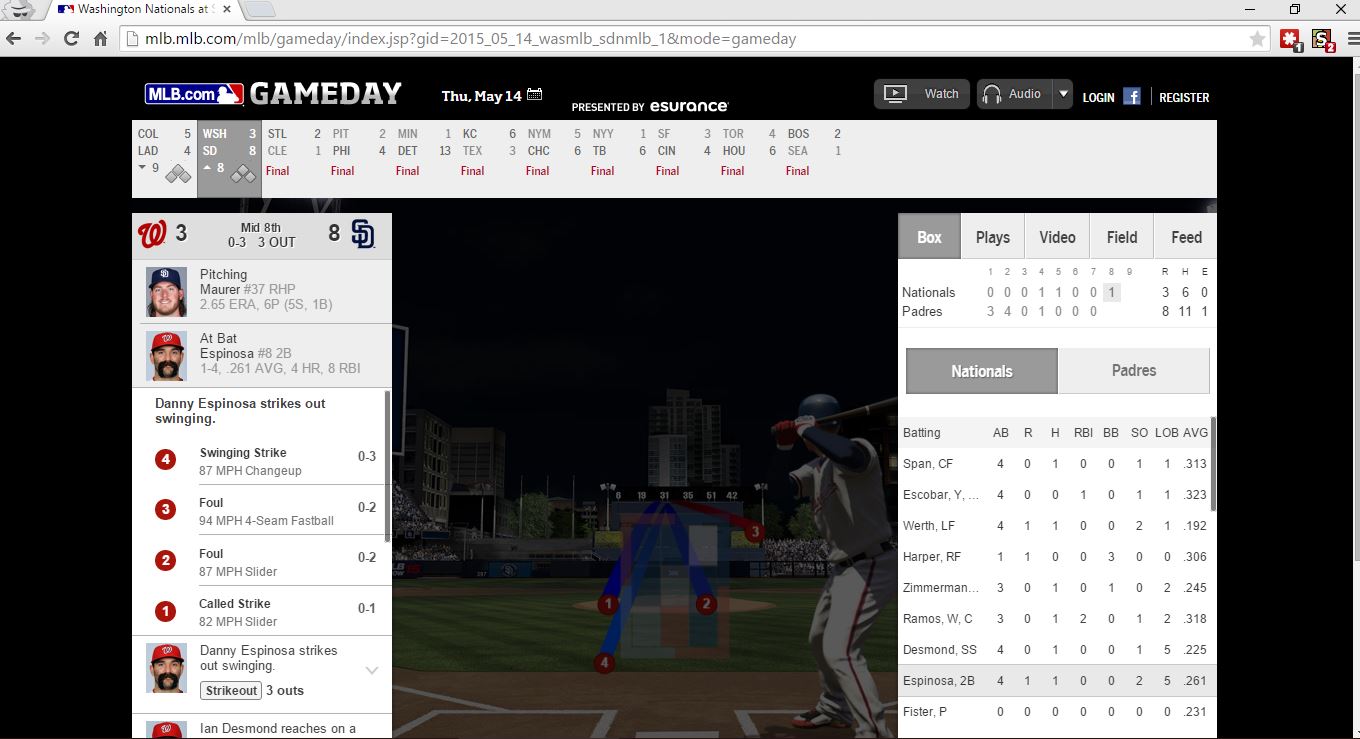Click the Strikeout tag button
Screen dimensions: 1360x739
(231, 690)
